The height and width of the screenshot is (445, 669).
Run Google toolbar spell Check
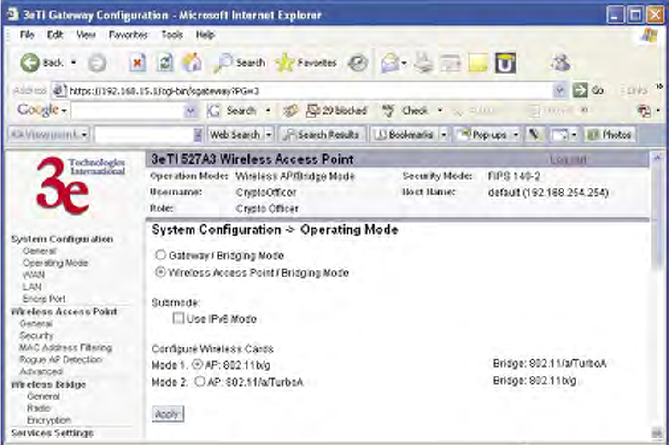pyautogui.click(x=405, y=111)
